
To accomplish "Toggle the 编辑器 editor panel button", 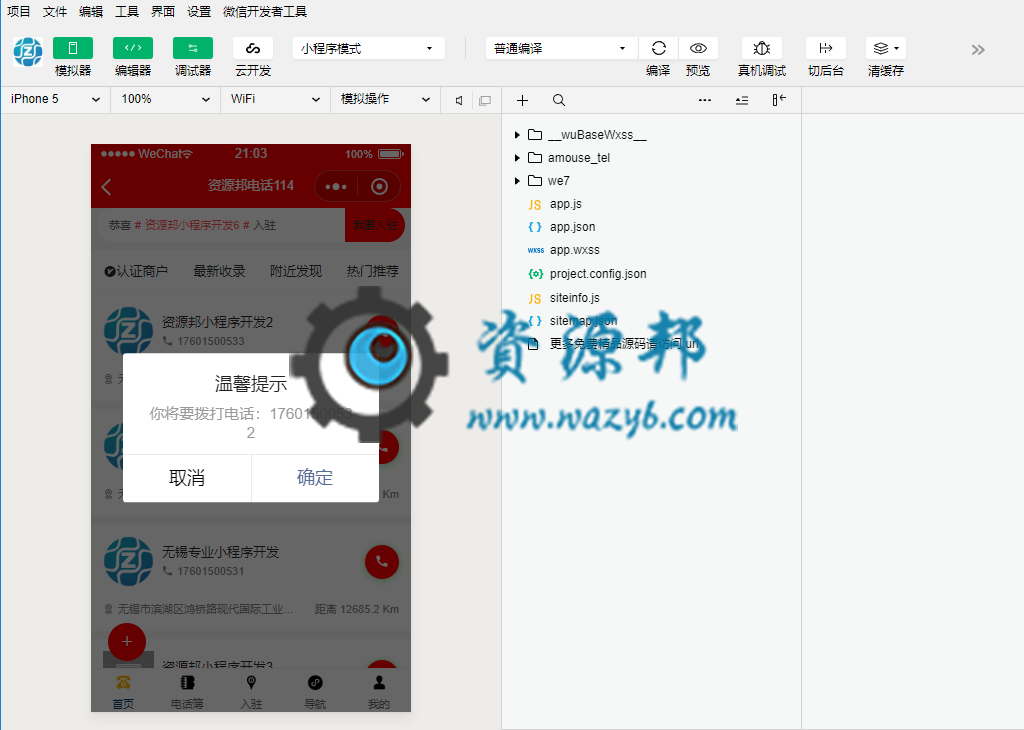I will (x=133, y=48).
